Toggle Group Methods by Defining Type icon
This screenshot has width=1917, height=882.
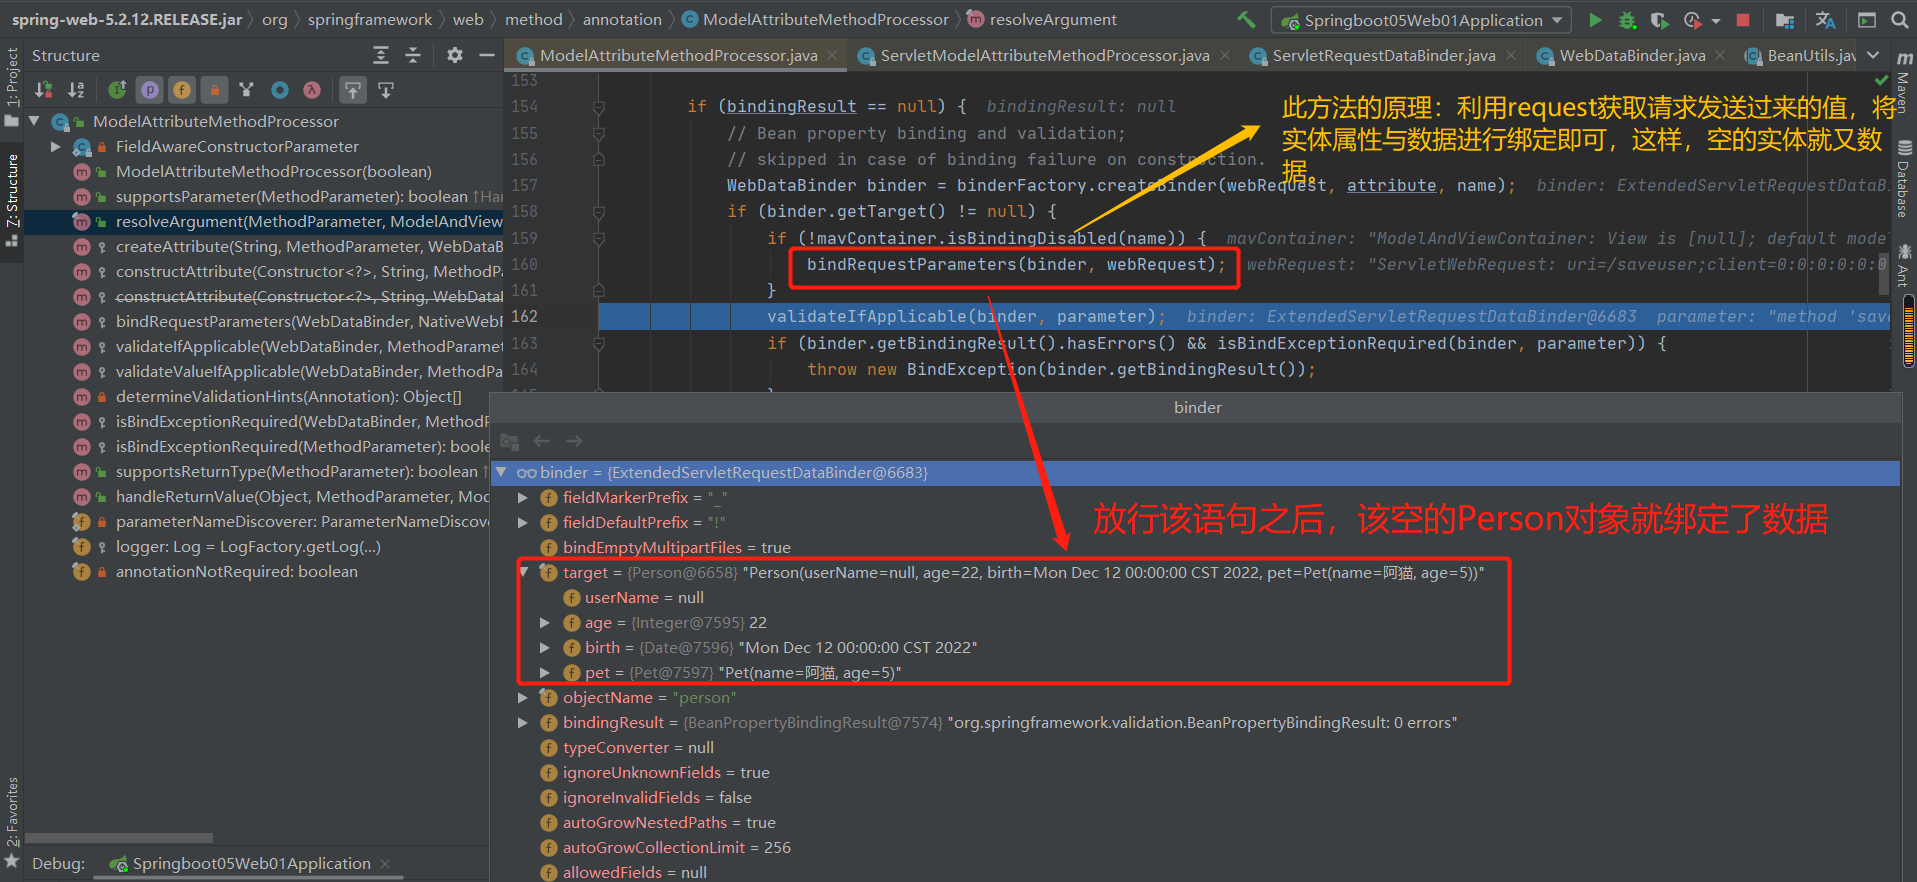(247, 90)
